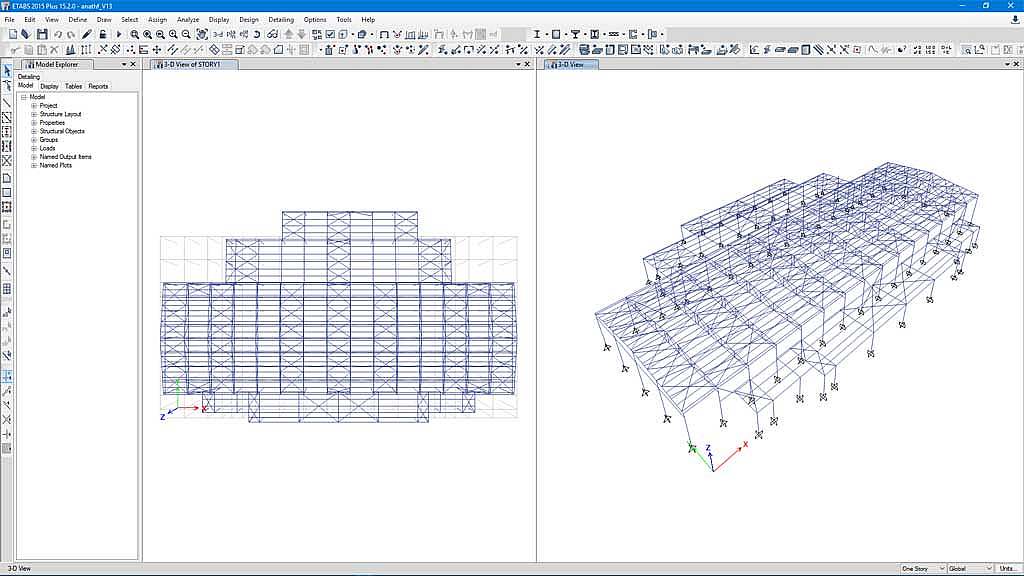Close the 3-D View of STORY1 window

[x=528, y=64]
